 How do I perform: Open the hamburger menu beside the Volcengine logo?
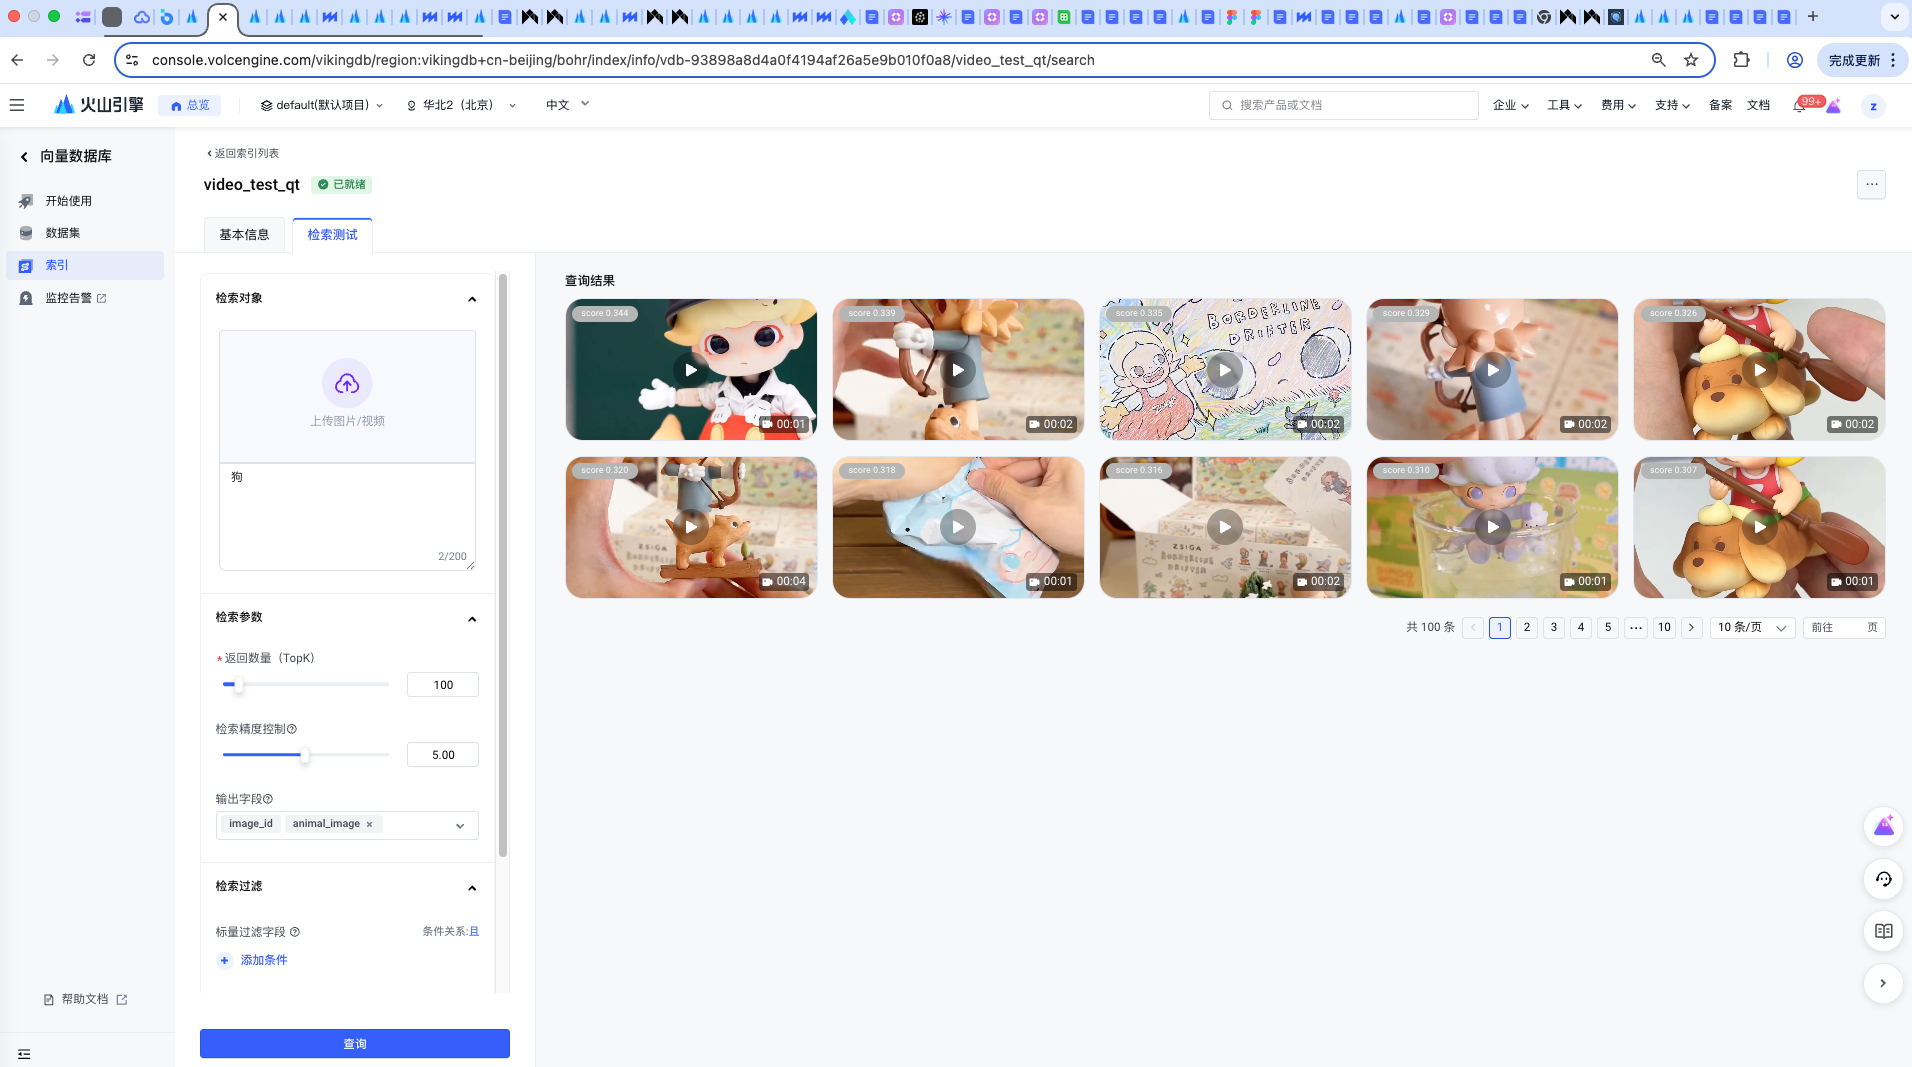17,105
